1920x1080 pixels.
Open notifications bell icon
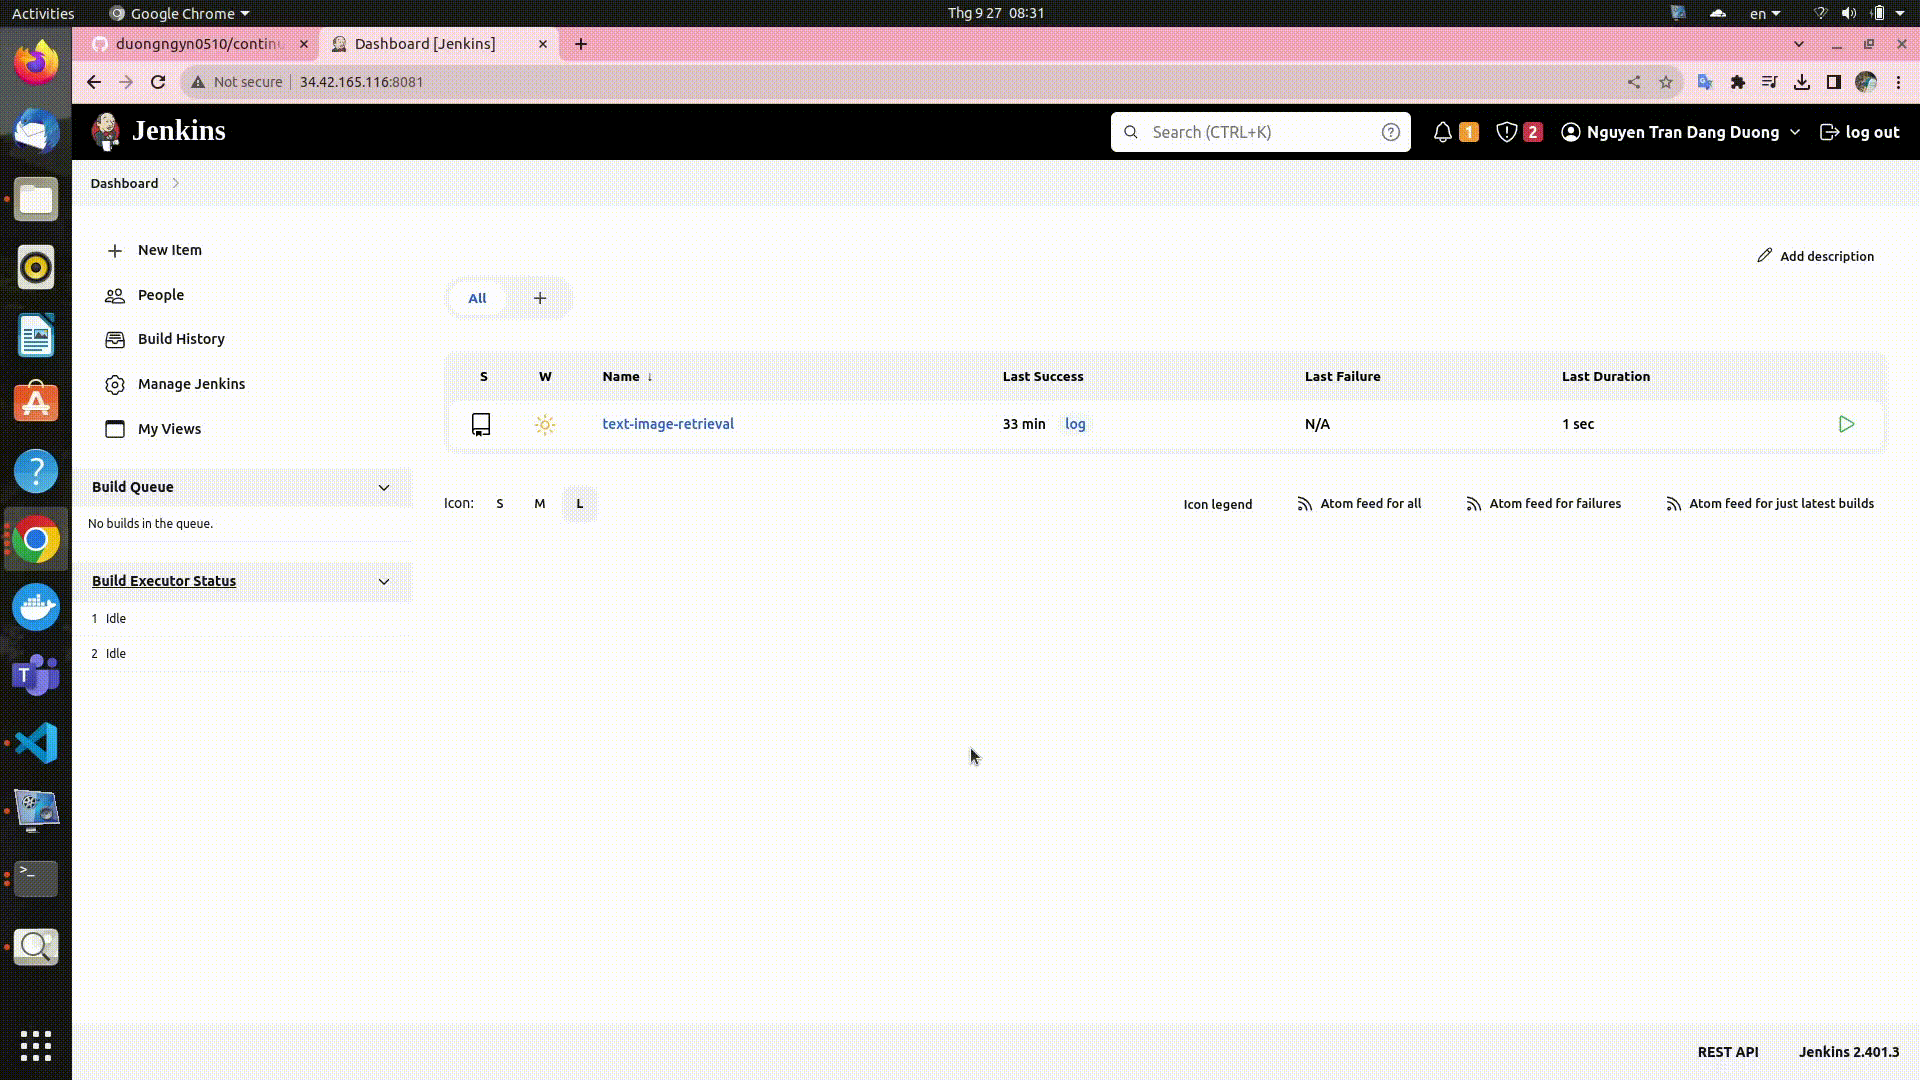click(x=1442, y=132)
